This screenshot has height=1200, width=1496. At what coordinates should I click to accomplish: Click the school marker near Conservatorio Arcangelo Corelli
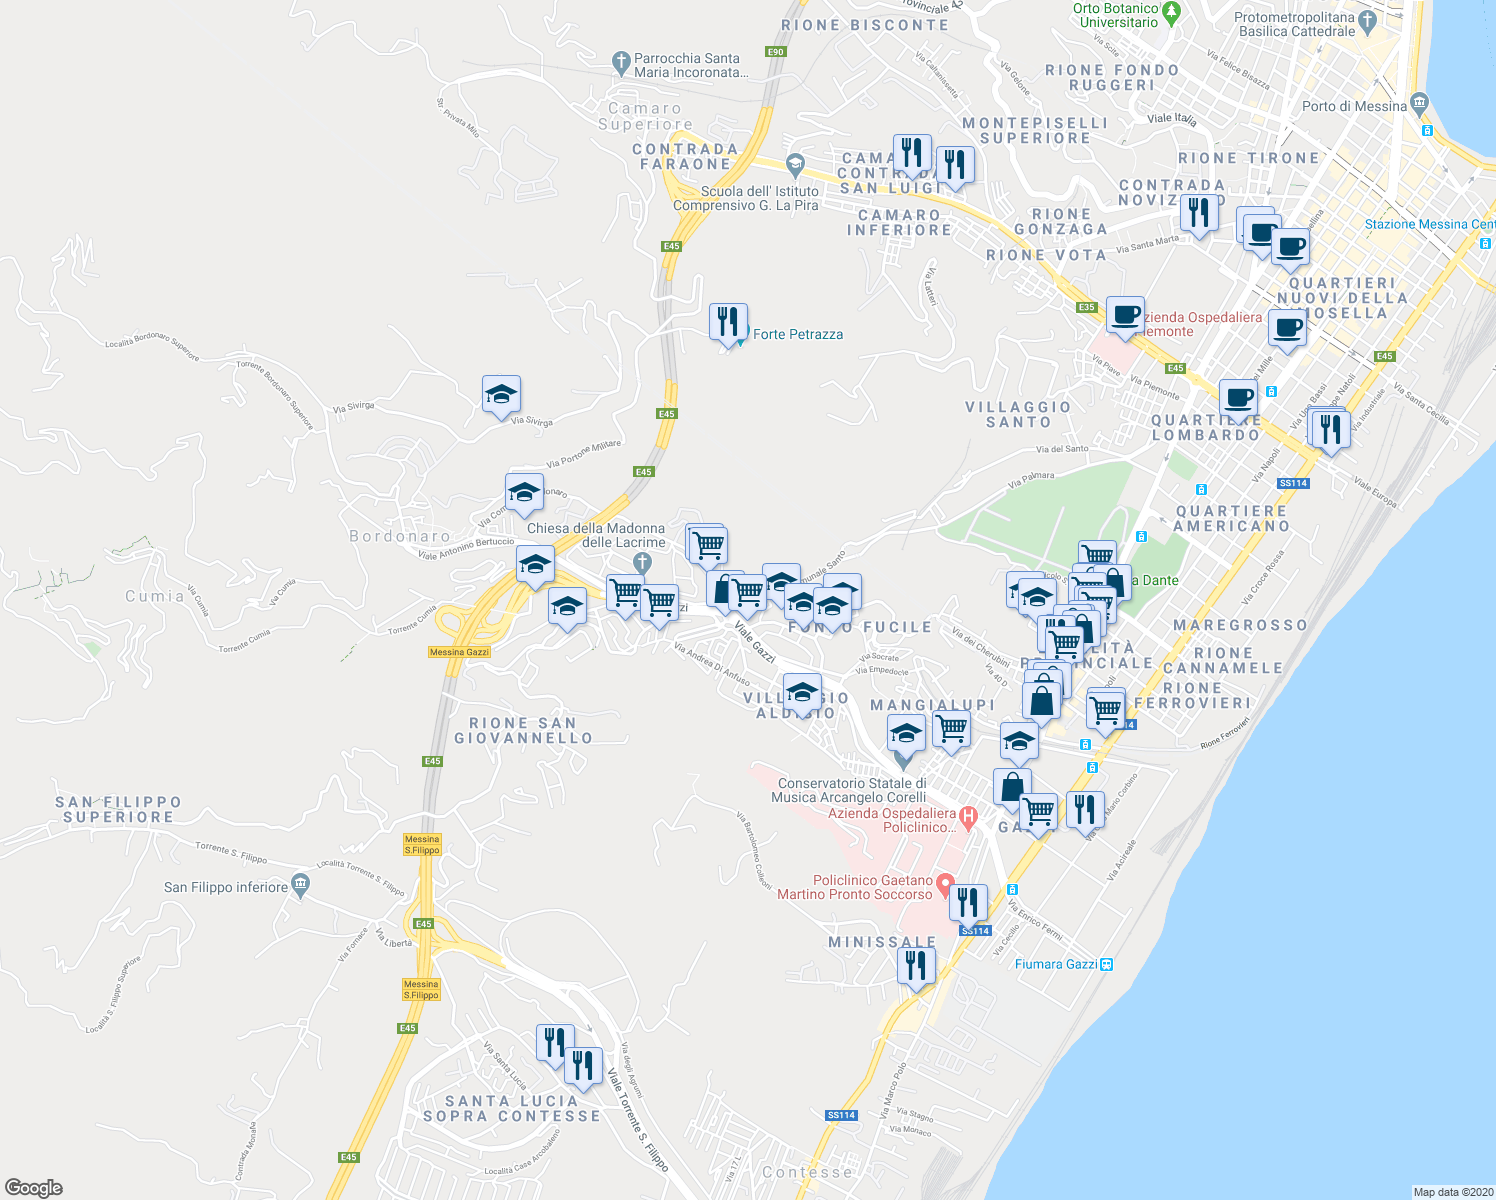pyautogui.click(x=905, y=733)
